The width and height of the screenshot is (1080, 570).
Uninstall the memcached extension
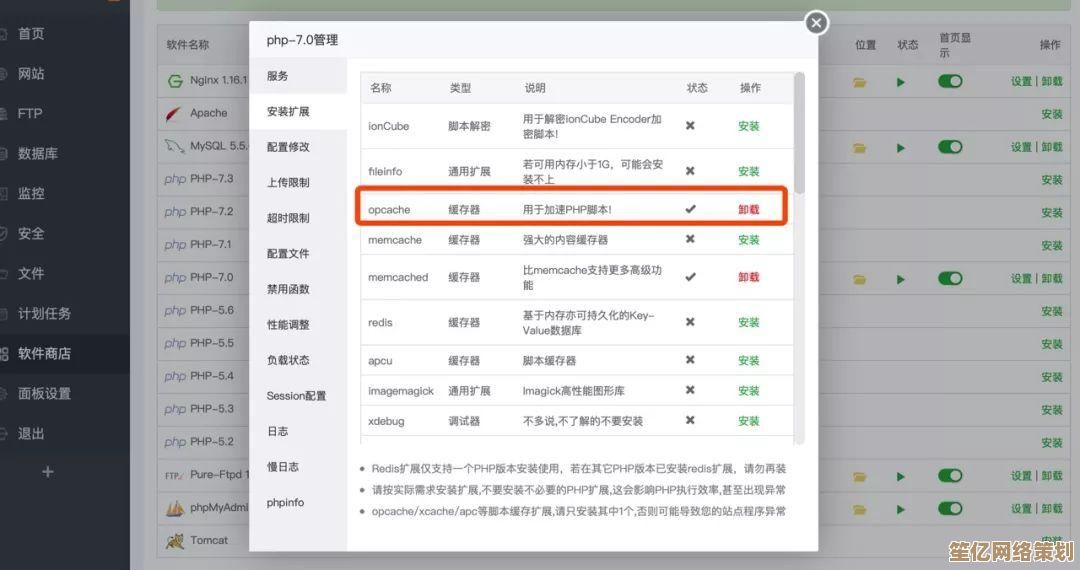point(749,277)
